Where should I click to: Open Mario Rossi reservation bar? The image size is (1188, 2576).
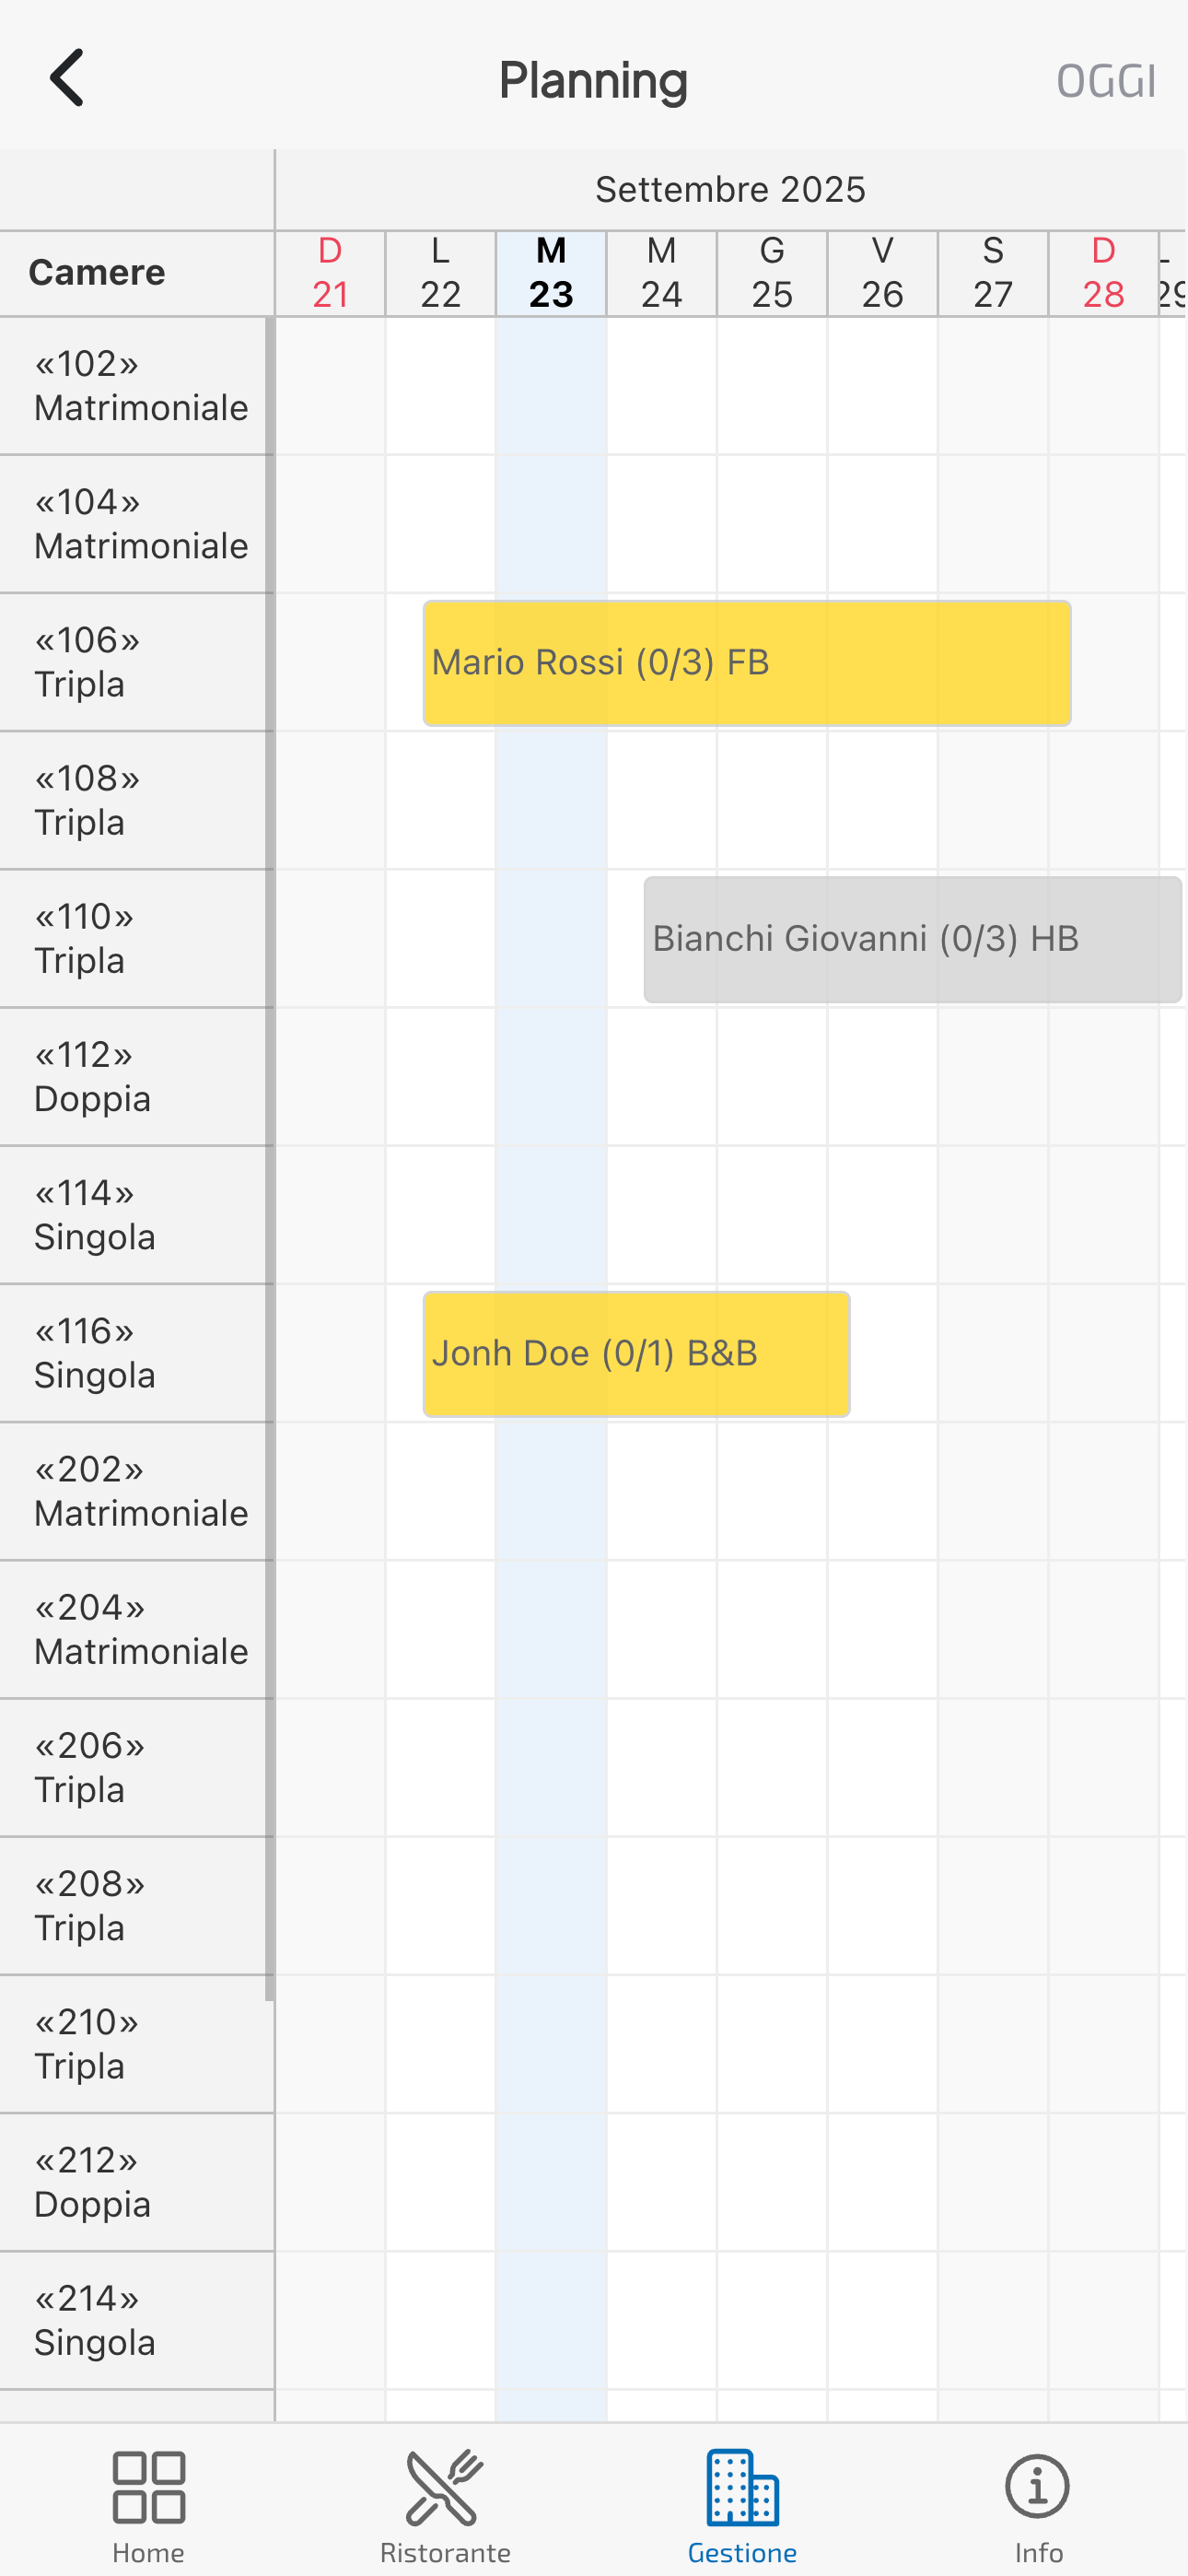tap(746, 663)
